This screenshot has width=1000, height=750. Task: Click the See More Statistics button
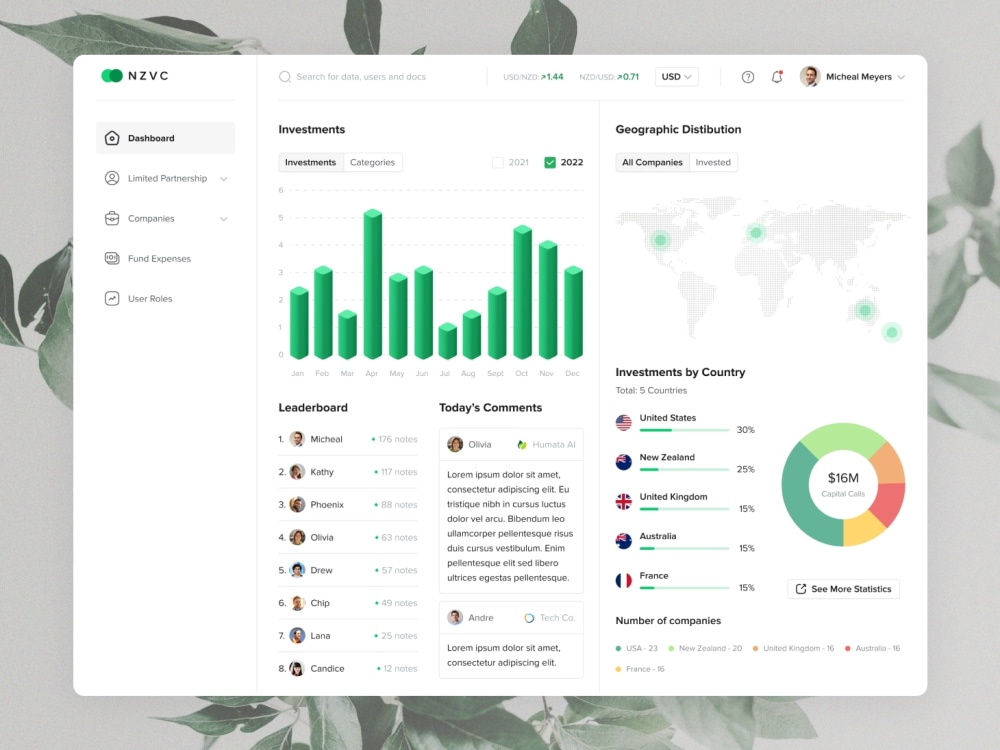[843, 589]
